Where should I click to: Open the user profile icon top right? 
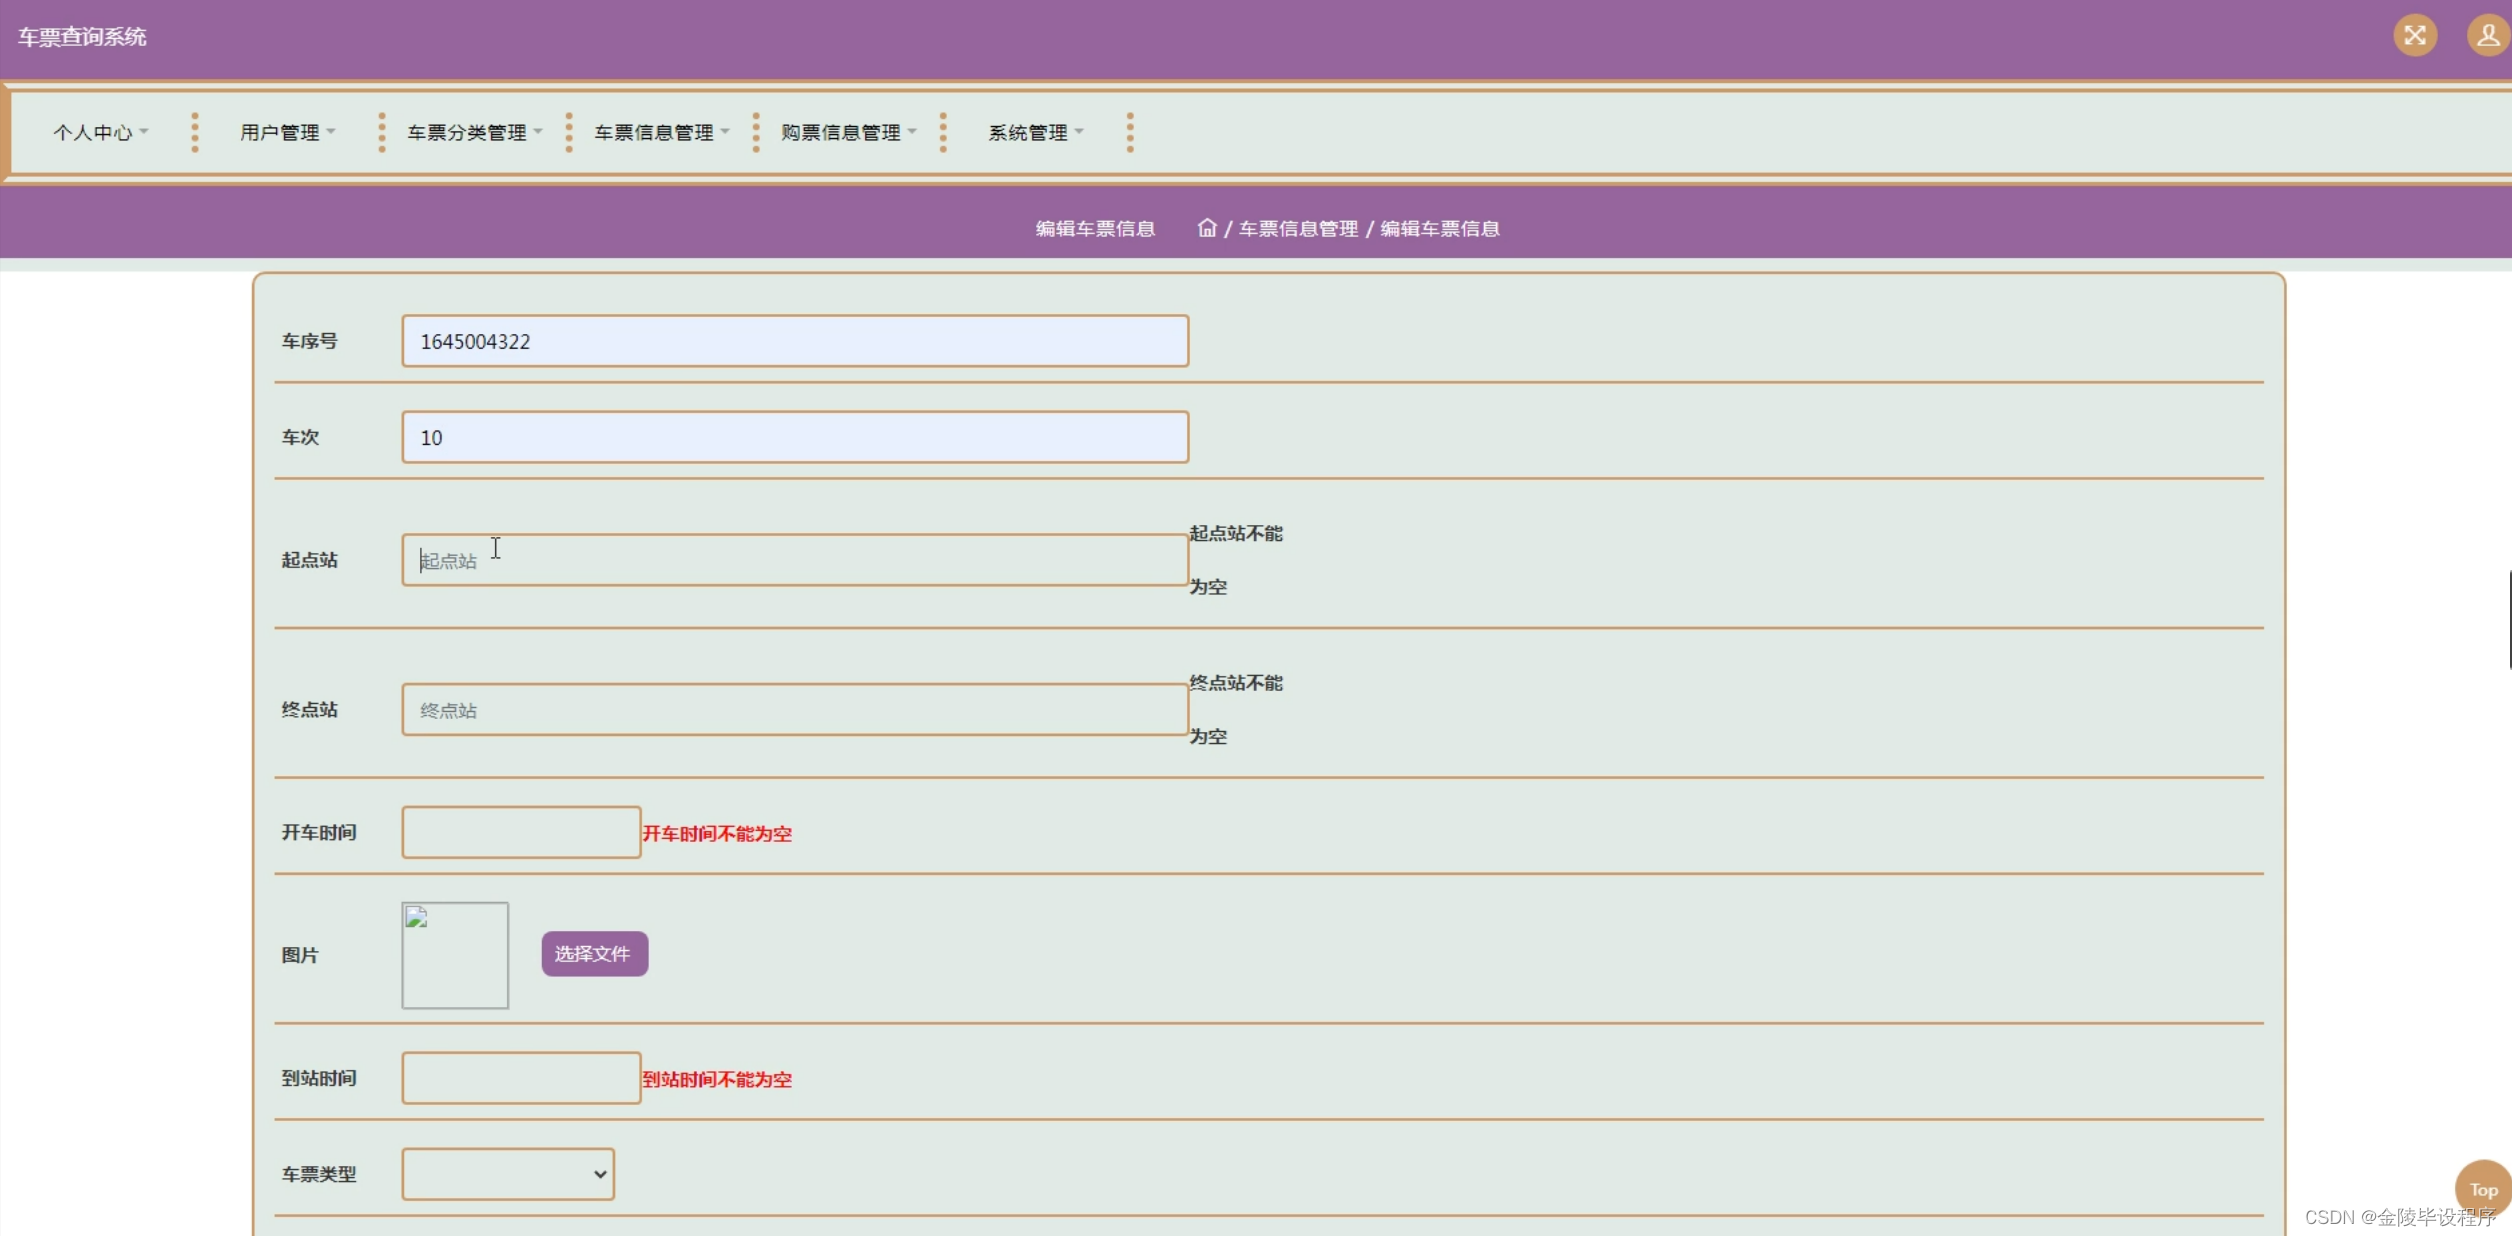click(2486, 36)
